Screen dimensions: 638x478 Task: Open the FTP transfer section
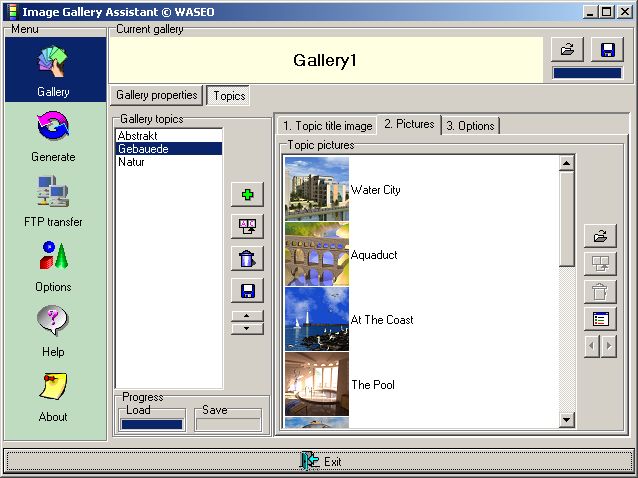pos(53,201)
